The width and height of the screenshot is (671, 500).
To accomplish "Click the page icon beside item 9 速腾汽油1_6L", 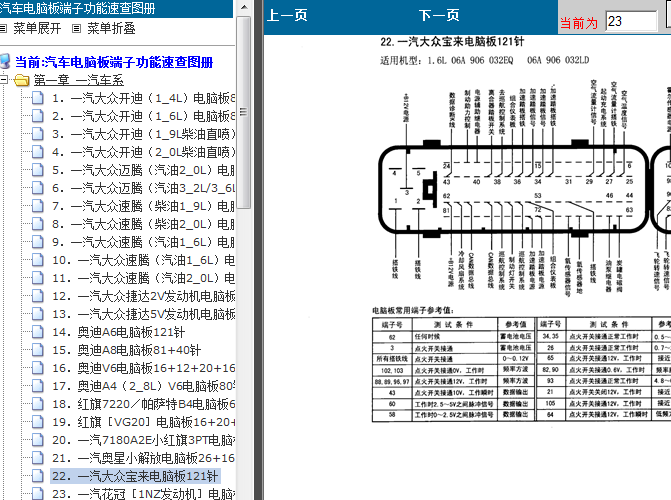I will pos(38,242).
